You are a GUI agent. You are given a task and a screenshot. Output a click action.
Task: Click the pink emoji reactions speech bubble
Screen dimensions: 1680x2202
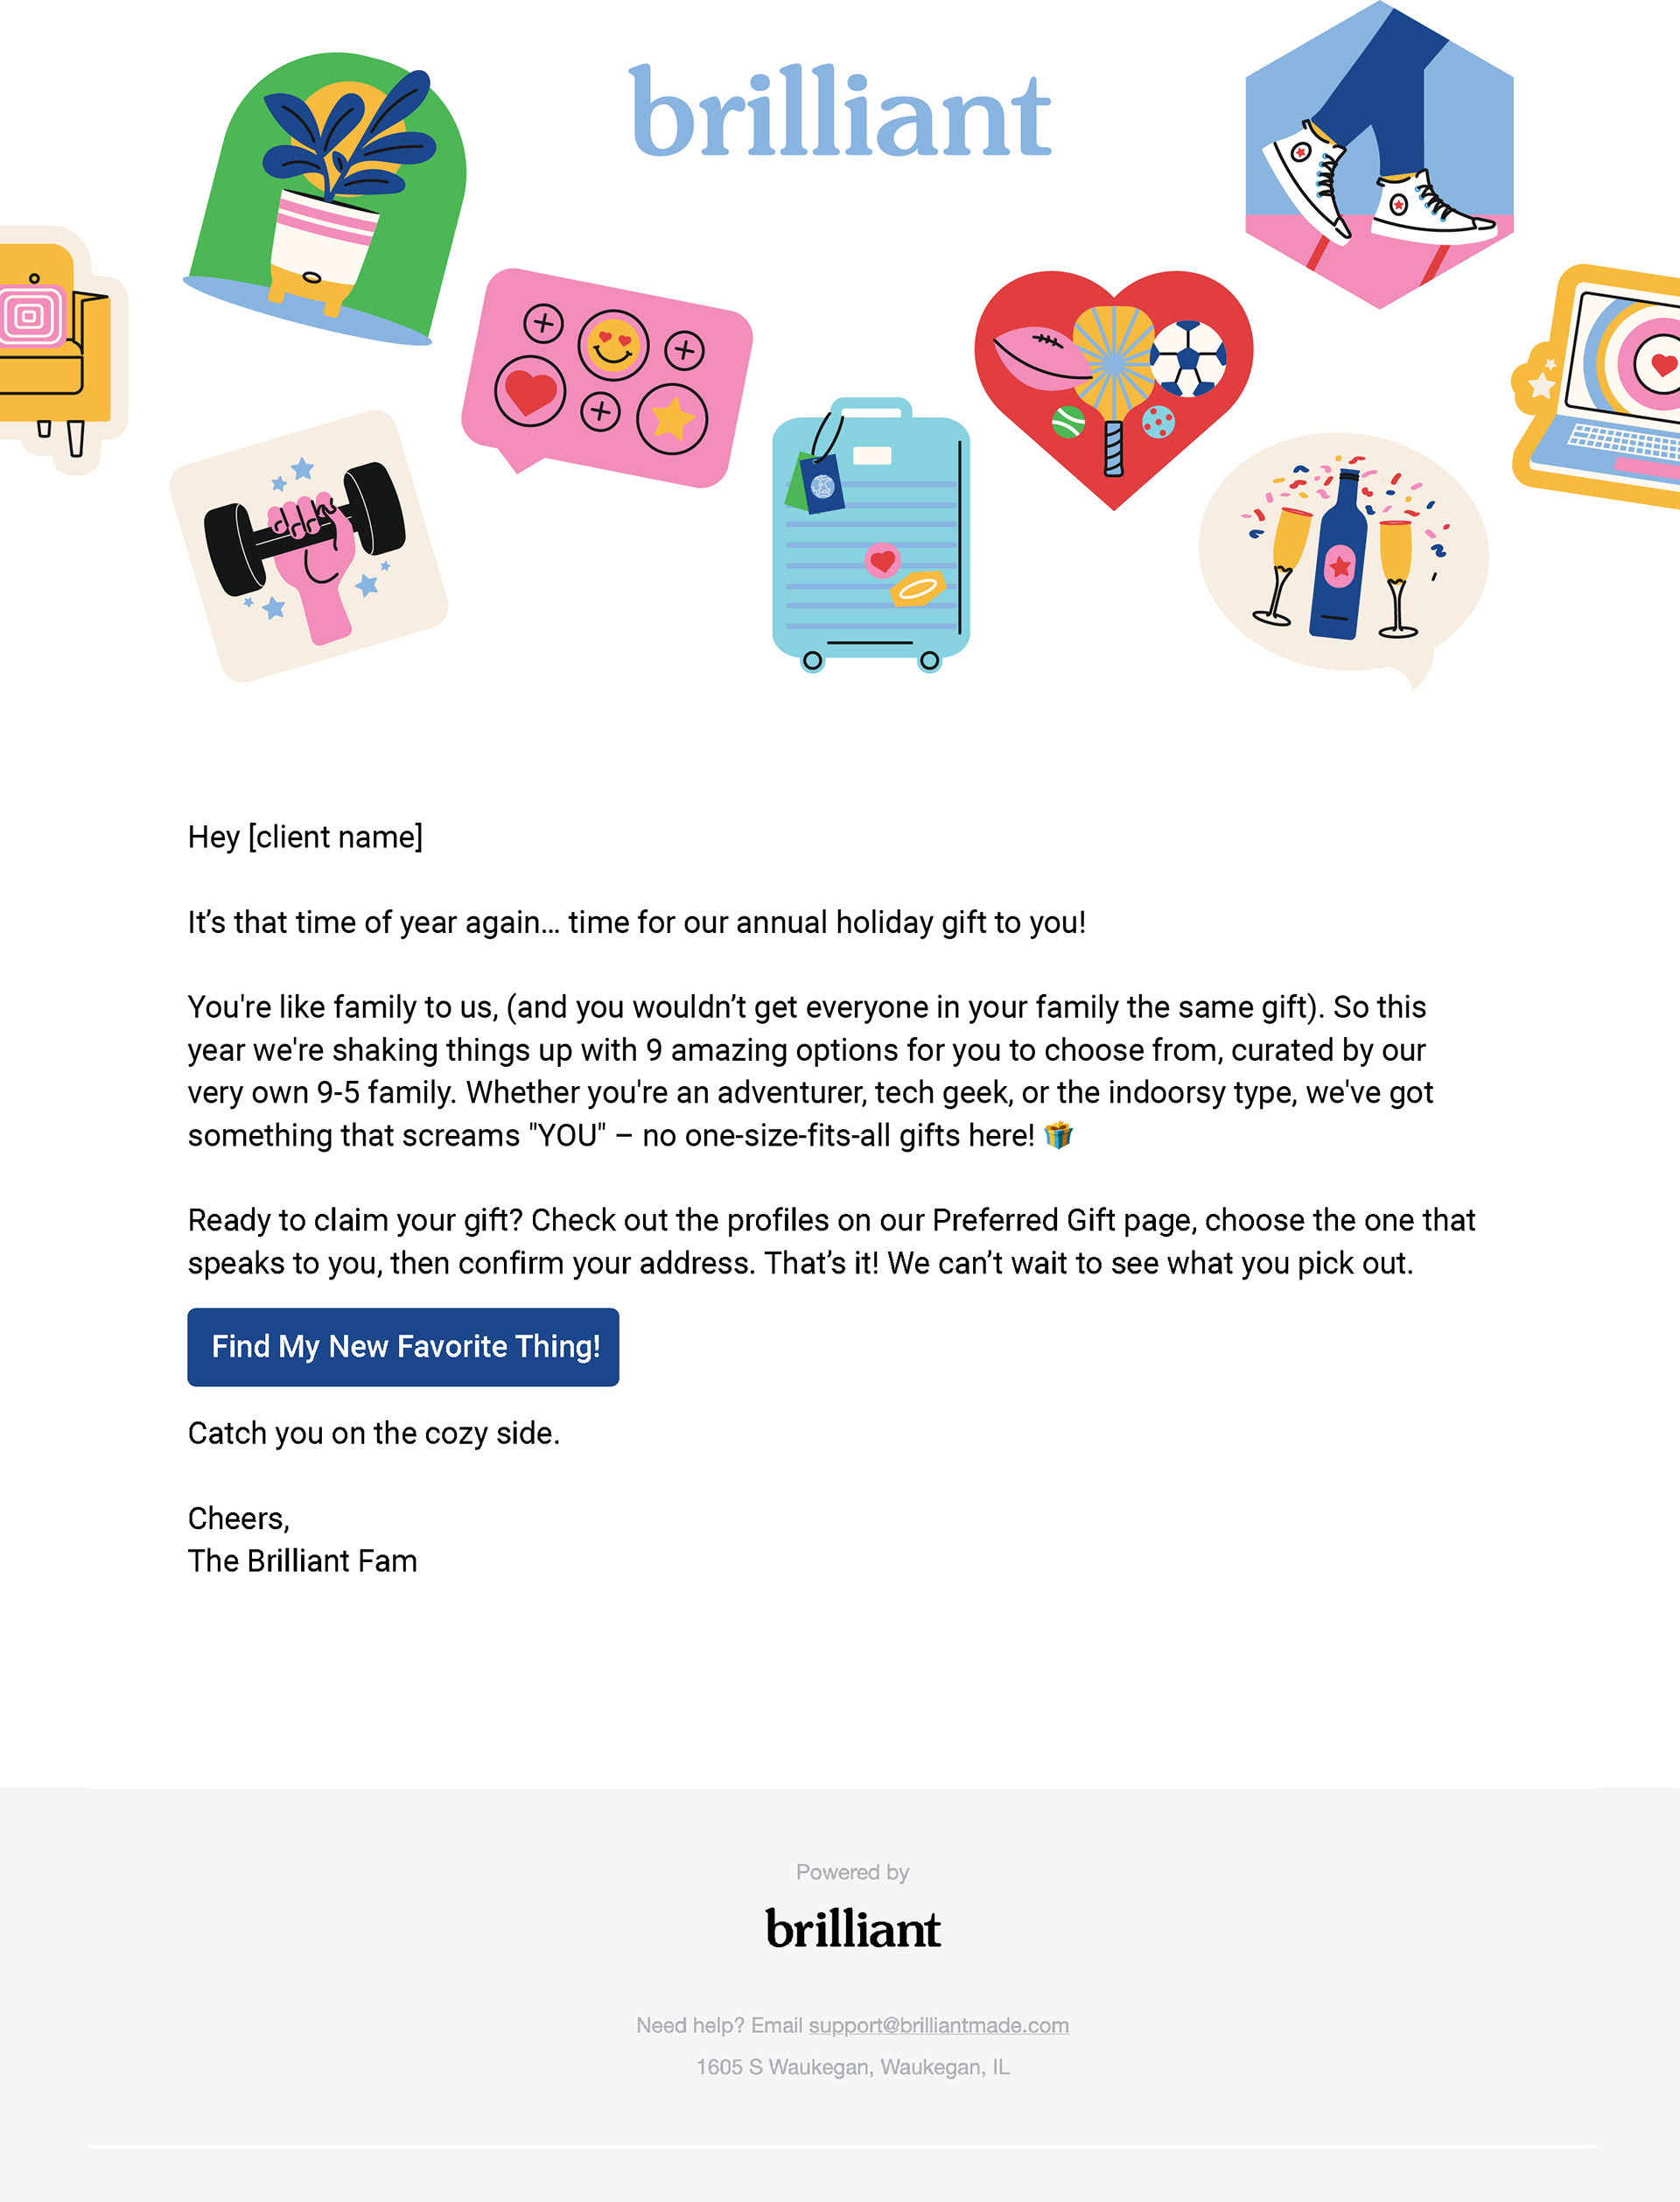coord(607,377)
